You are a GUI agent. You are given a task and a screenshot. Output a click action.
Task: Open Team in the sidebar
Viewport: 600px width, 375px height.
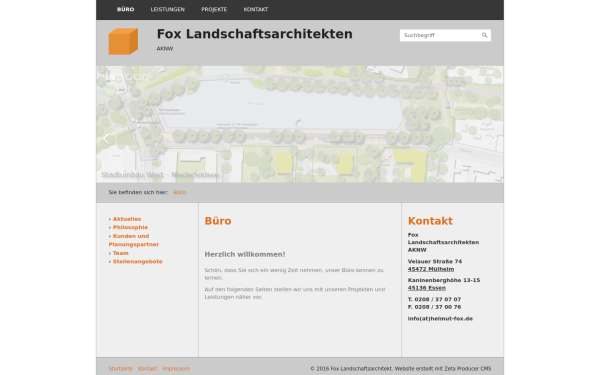(121, 253)
